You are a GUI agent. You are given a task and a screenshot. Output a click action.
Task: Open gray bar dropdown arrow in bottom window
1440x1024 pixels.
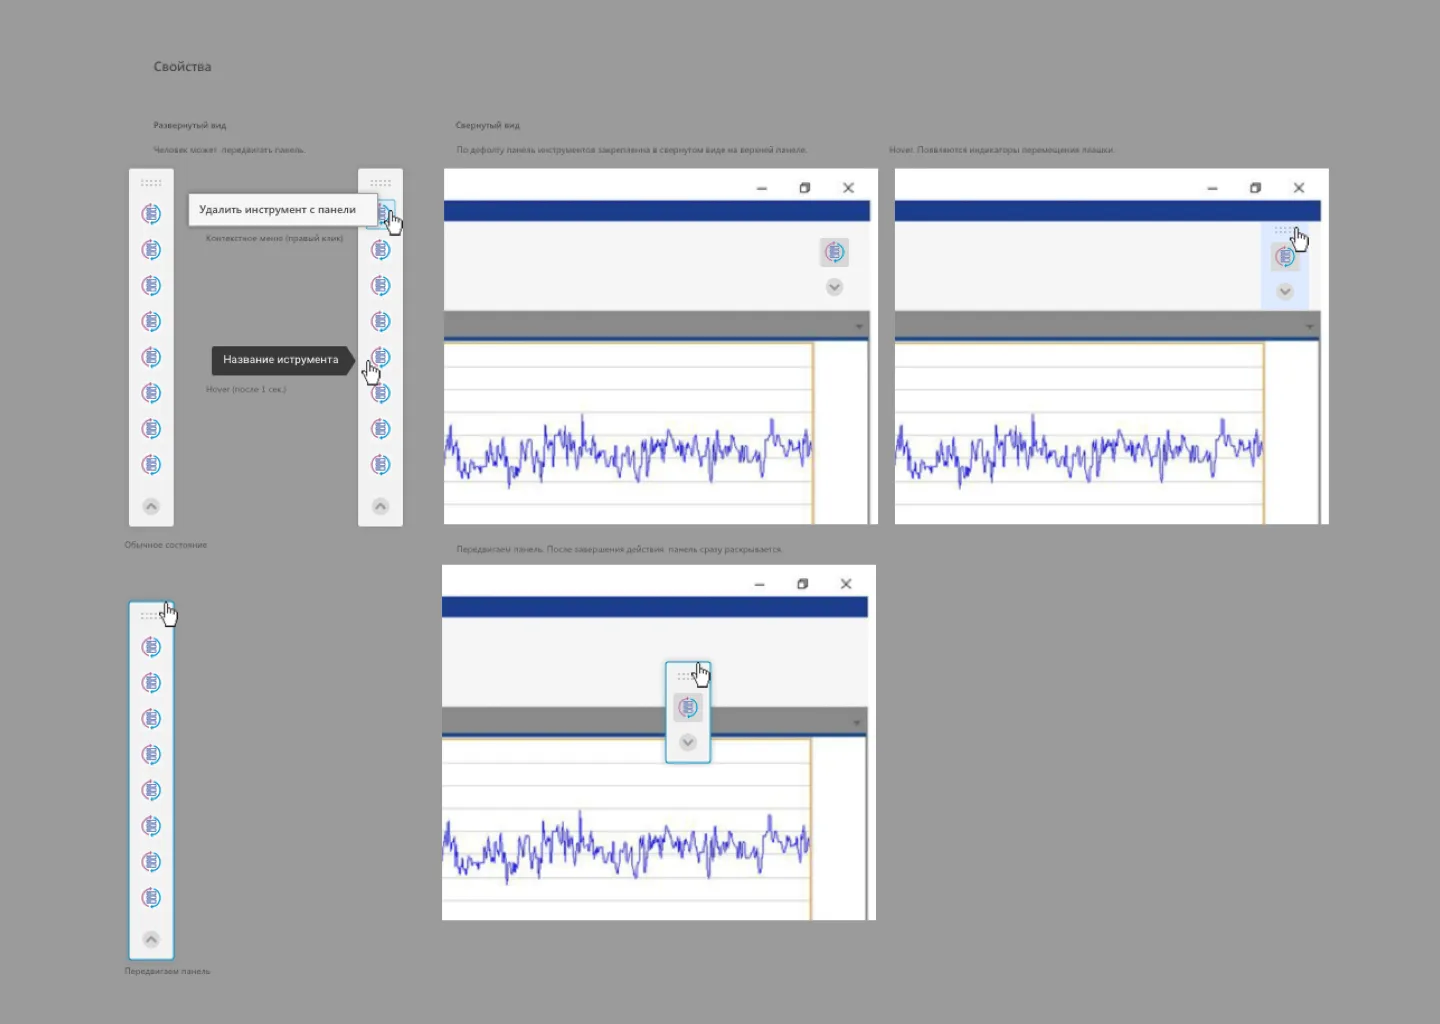tap(857, 723)
